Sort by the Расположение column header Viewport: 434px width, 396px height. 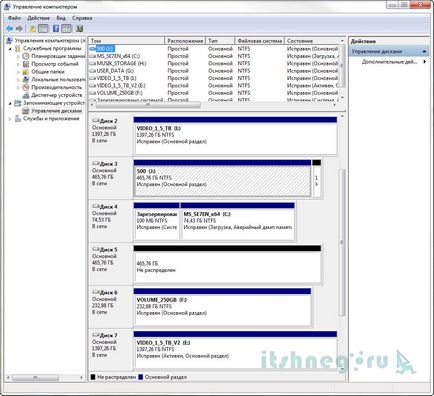185,41
